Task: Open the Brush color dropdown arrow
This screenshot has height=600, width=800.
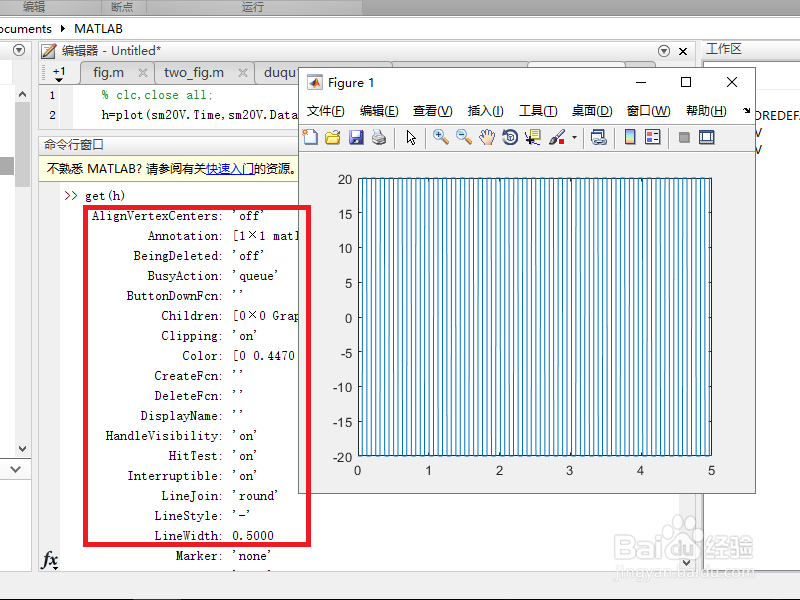Action: [574, 137]
